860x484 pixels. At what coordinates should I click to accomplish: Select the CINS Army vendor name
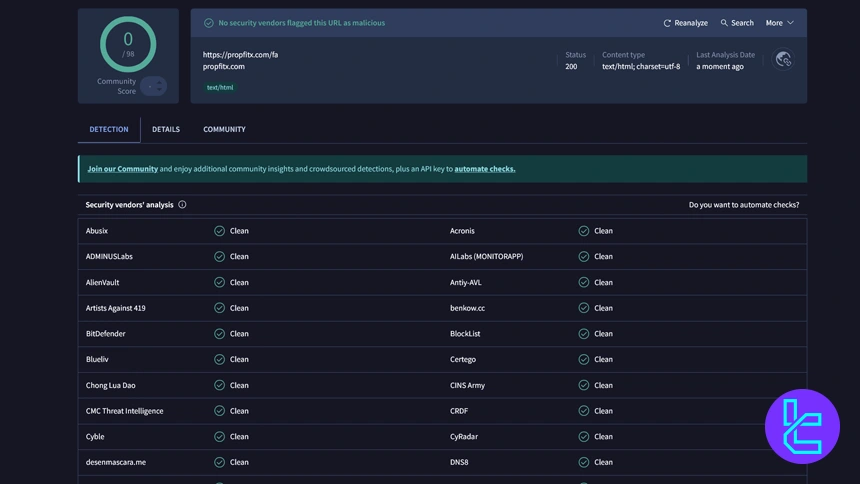pos(467,385)
